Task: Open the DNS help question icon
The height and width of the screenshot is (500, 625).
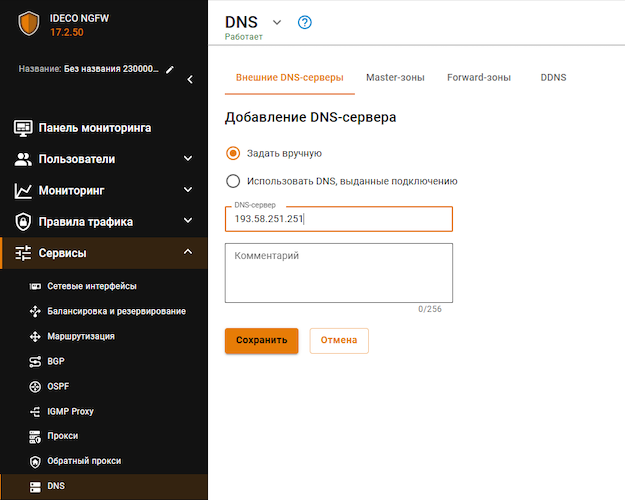Action: click(x=305, y=22)
